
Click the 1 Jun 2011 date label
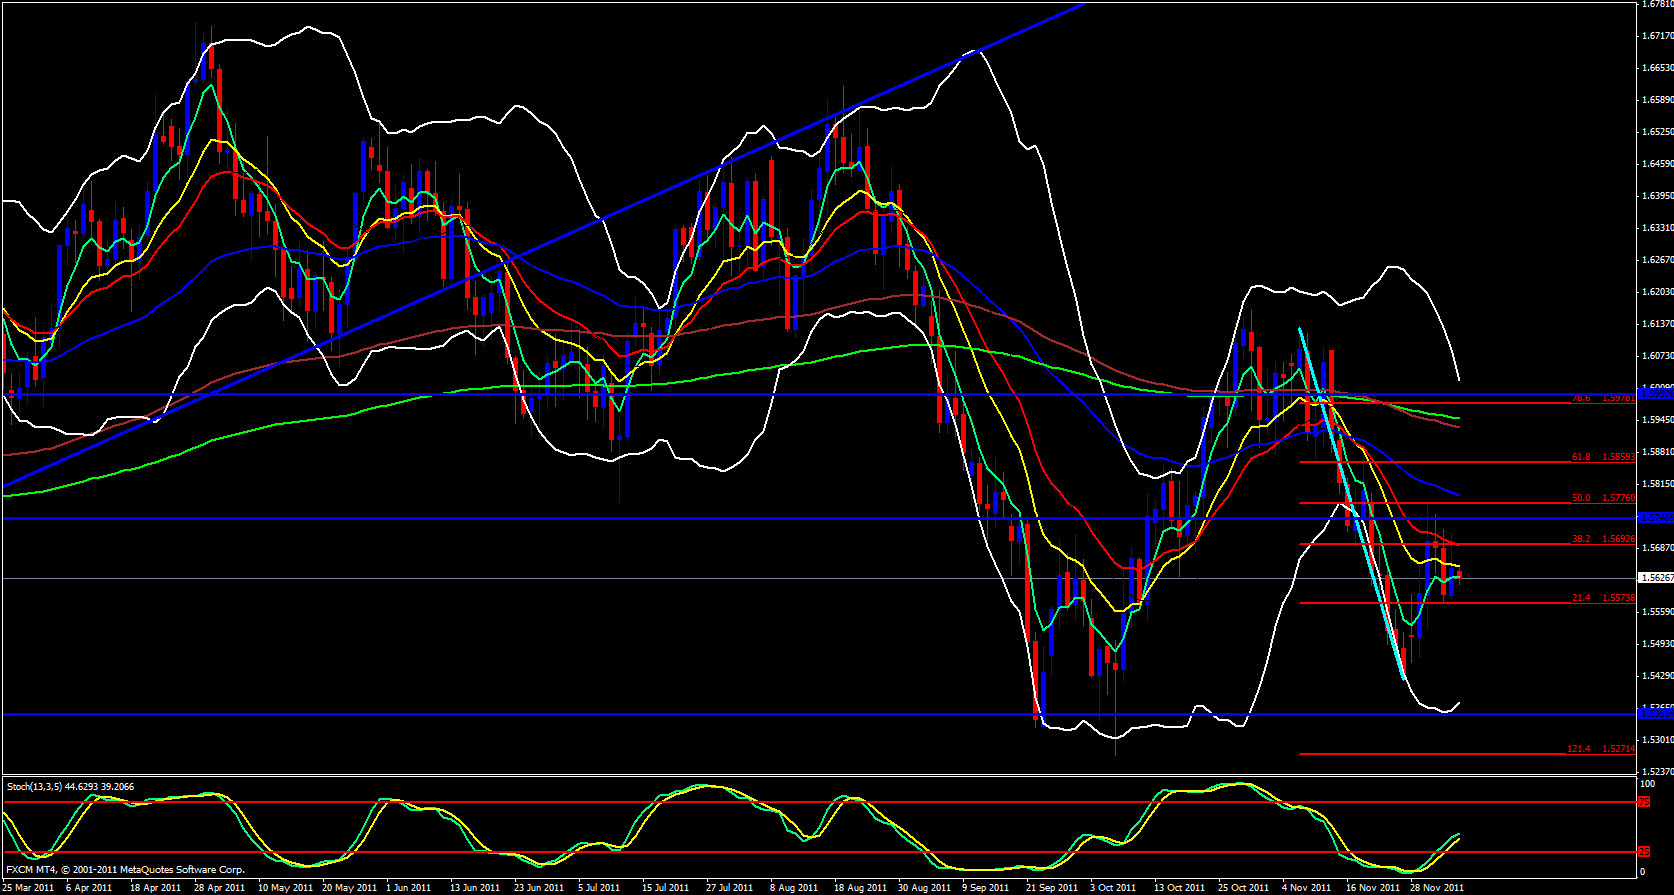coord(408,888)
